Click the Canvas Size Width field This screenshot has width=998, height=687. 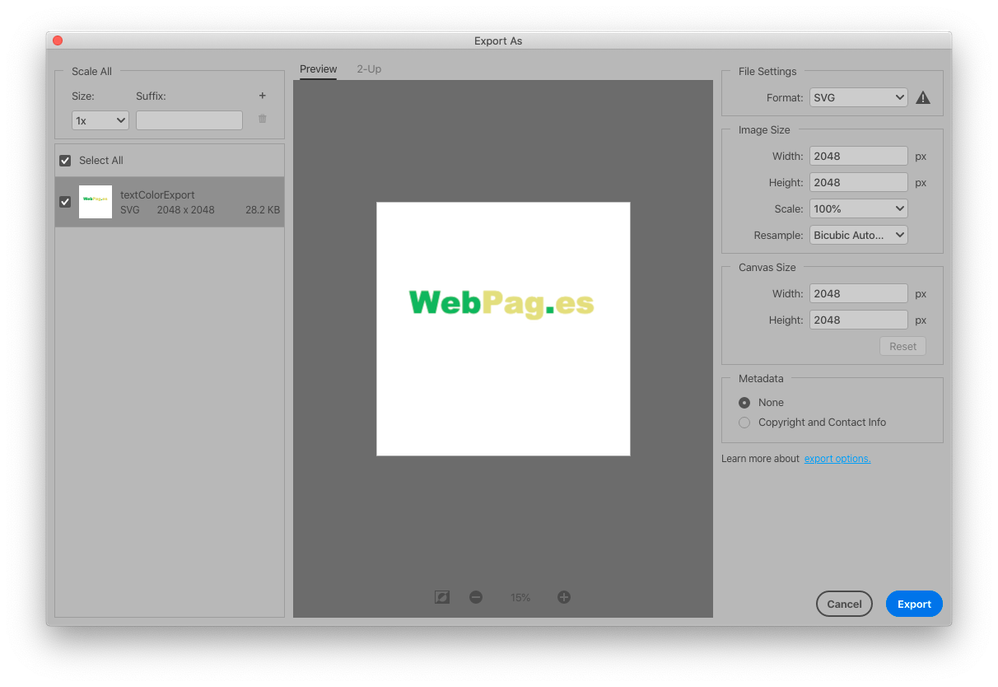pyautogui.click(x=858, y=294)
